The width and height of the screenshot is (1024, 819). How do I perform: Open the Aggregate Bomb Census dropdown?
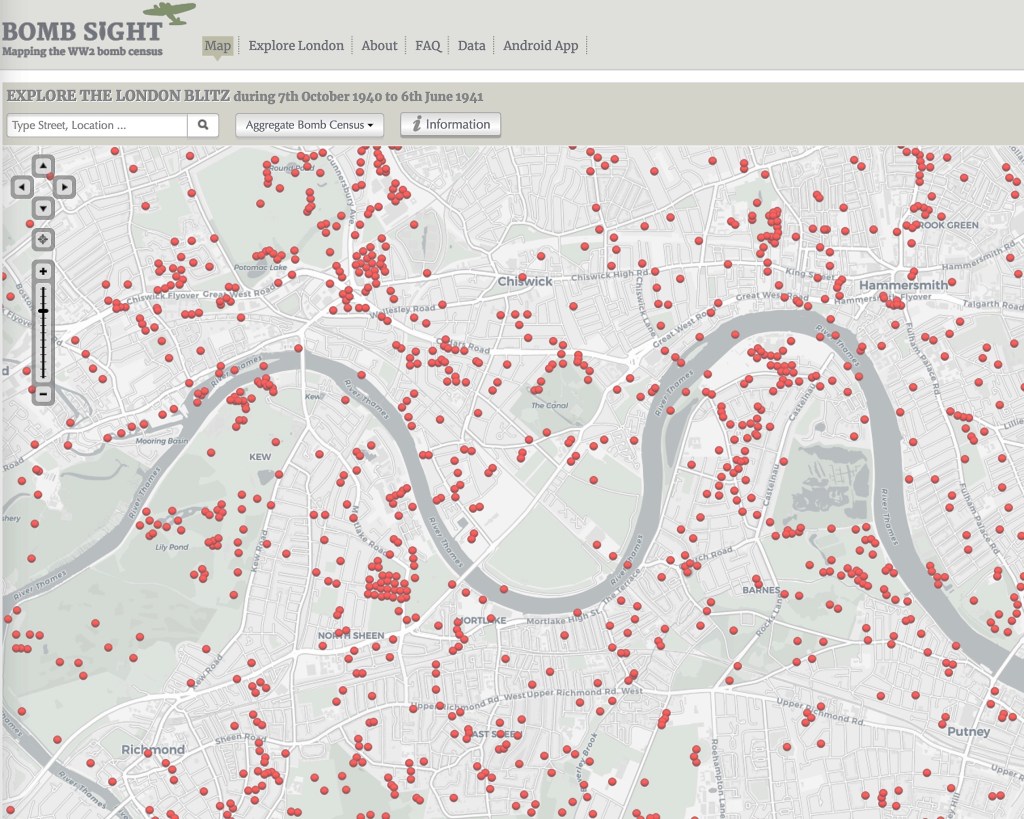coord(309,125)
